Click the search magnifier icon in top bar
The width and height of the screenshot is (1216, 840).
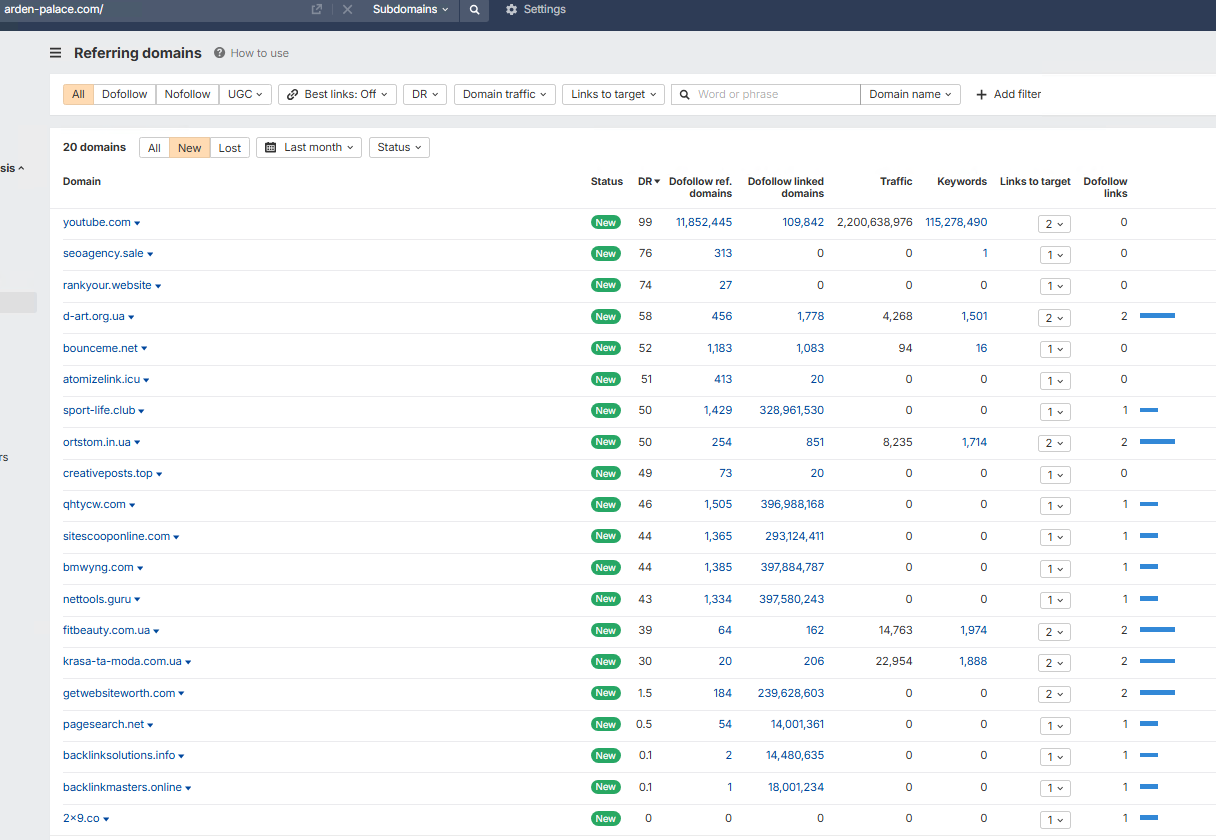[x=475, y=10]
